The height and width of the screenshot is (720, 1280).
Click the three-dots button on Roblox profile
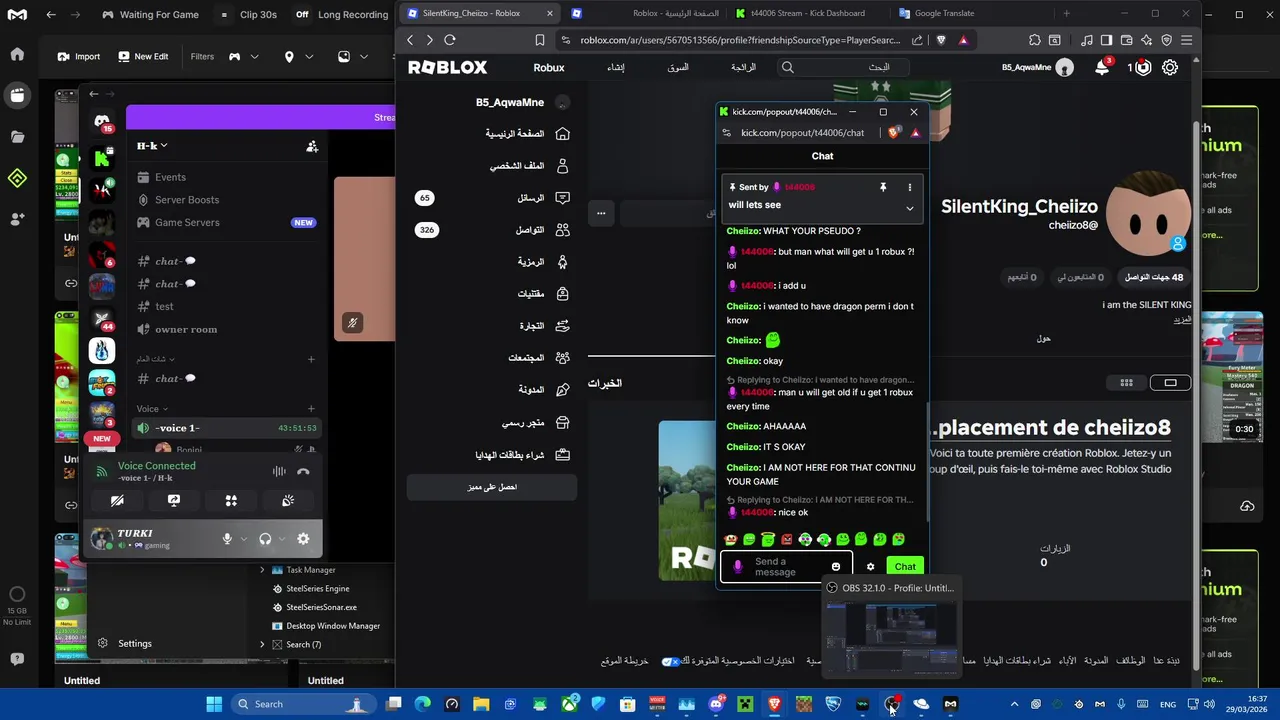pyautogui.click(x=601, y=213)
